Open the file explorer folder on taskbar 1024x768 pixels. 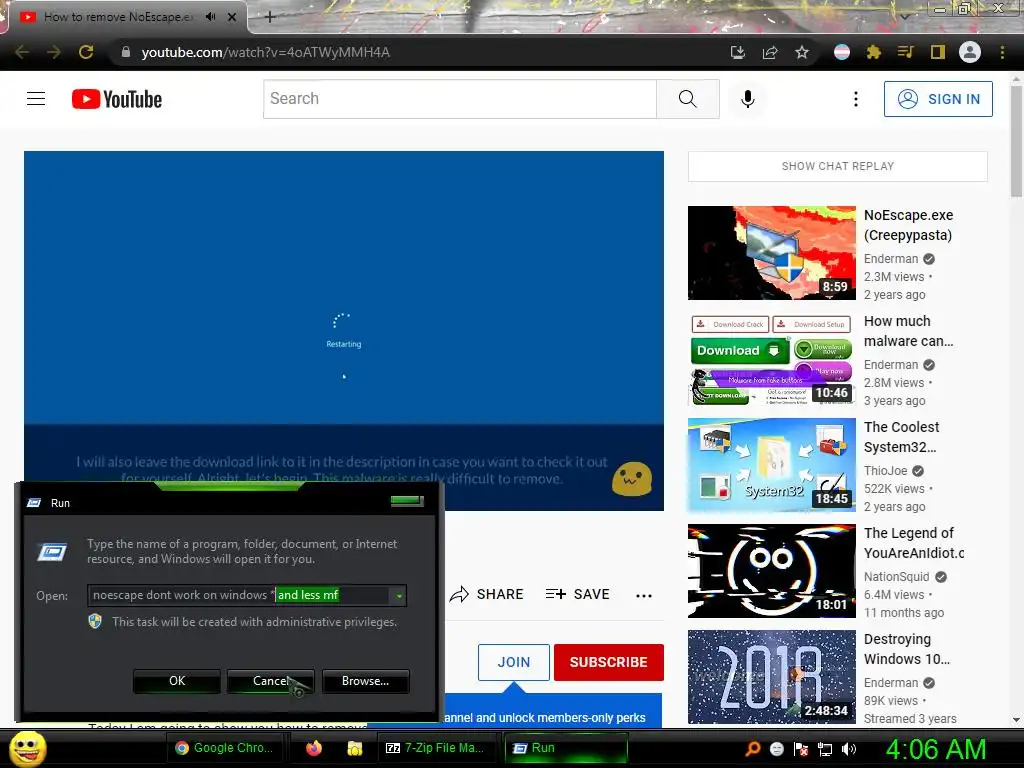click(355, 748)
